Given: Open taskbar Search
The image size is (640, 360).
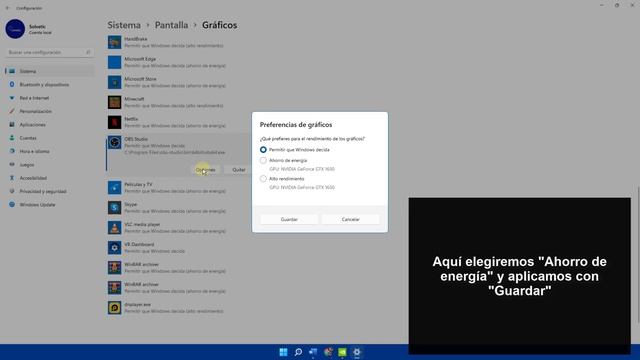Looking at the screenshot, I should pyautogui.click(x=298, y=352).
